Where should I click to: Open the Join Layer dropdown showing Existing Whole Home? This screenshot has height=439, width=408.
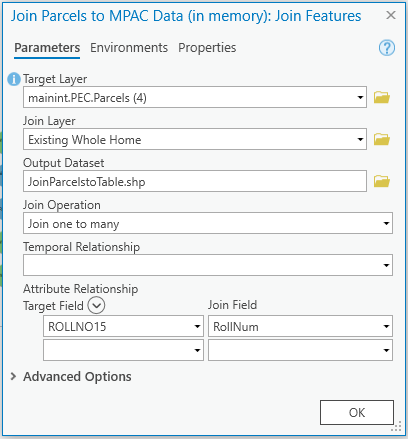tap(195, 139)
